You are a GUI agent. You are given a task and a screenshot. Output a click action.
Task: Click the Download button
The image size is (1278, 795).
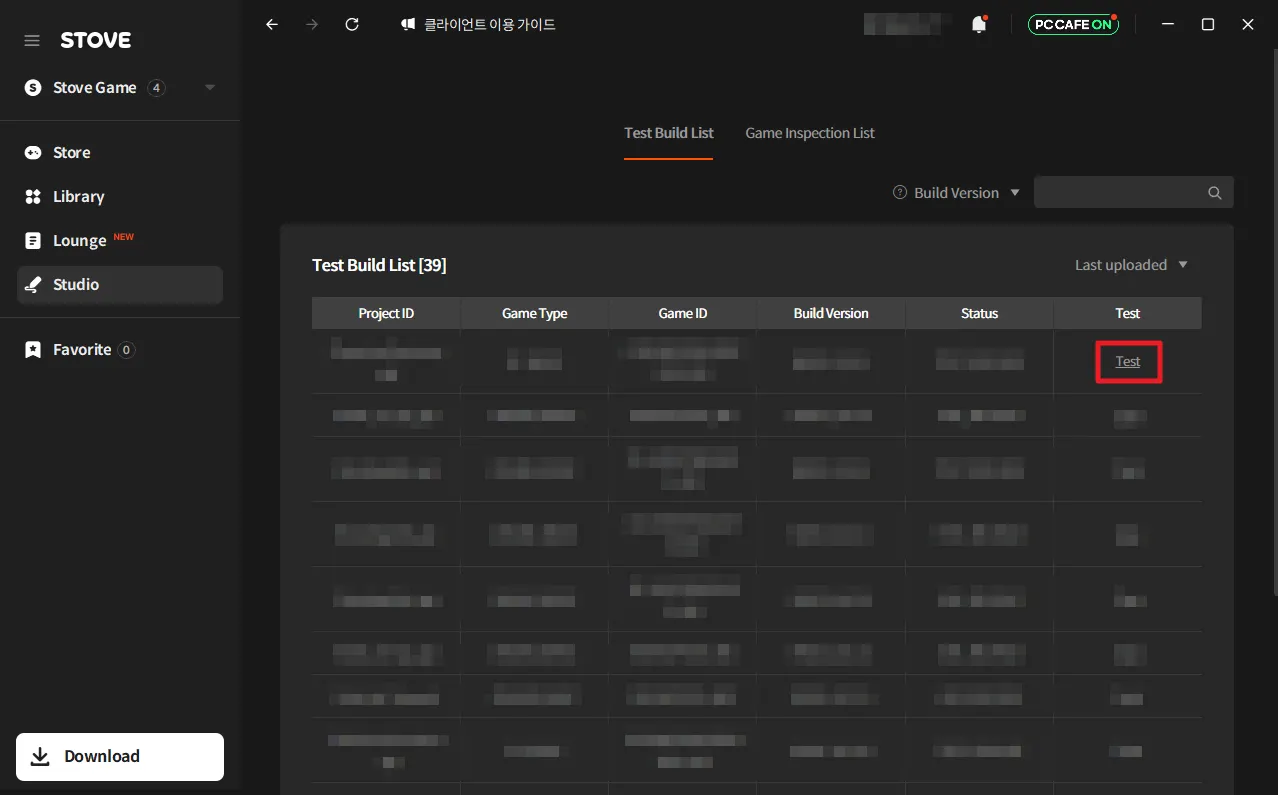click(120, 757)
